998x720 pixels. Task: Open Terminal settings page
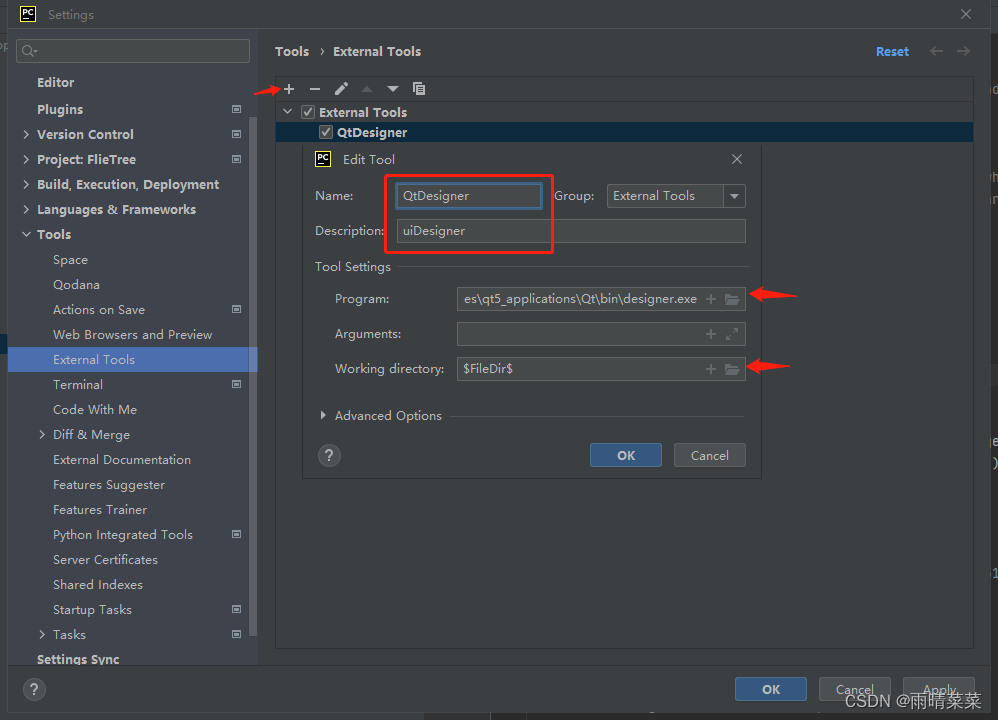click(x=78, y=385)
